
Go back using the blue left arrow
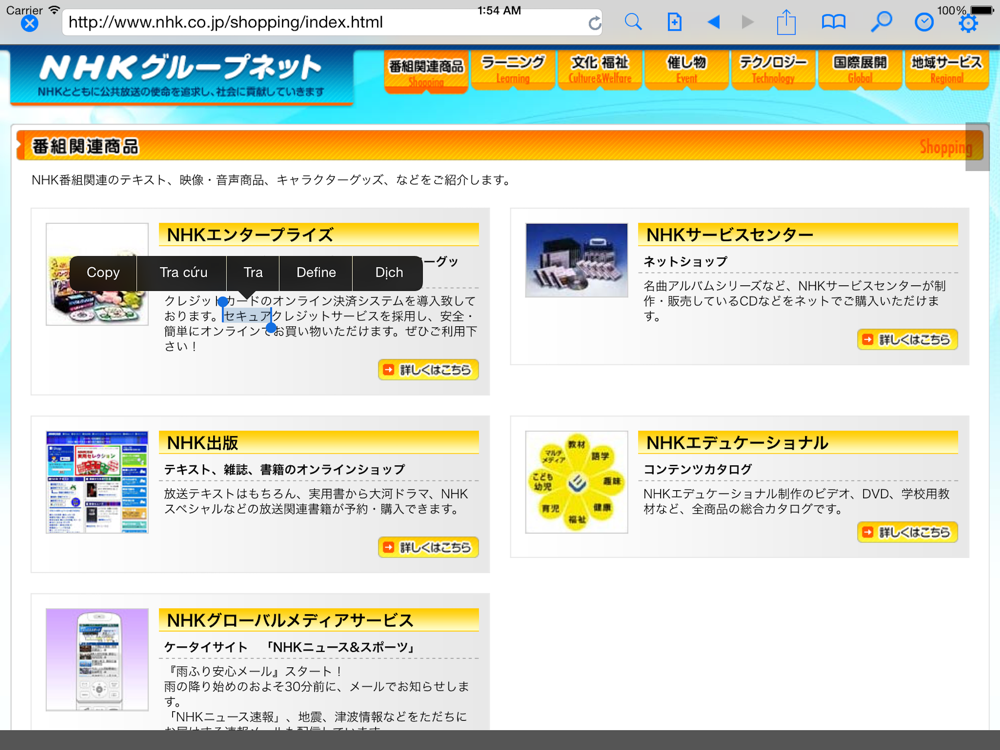pyautogui.click(x=713, y=22)
